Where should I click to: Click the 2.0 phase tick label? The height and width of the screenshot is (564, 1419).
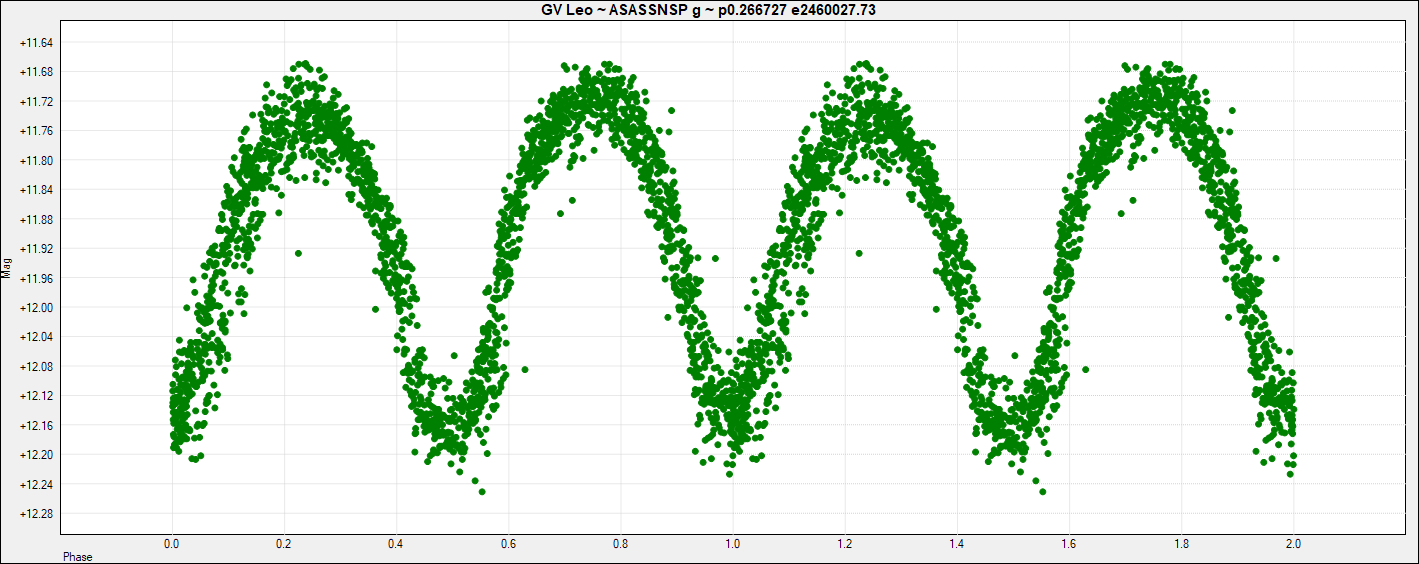[1292, 545]
